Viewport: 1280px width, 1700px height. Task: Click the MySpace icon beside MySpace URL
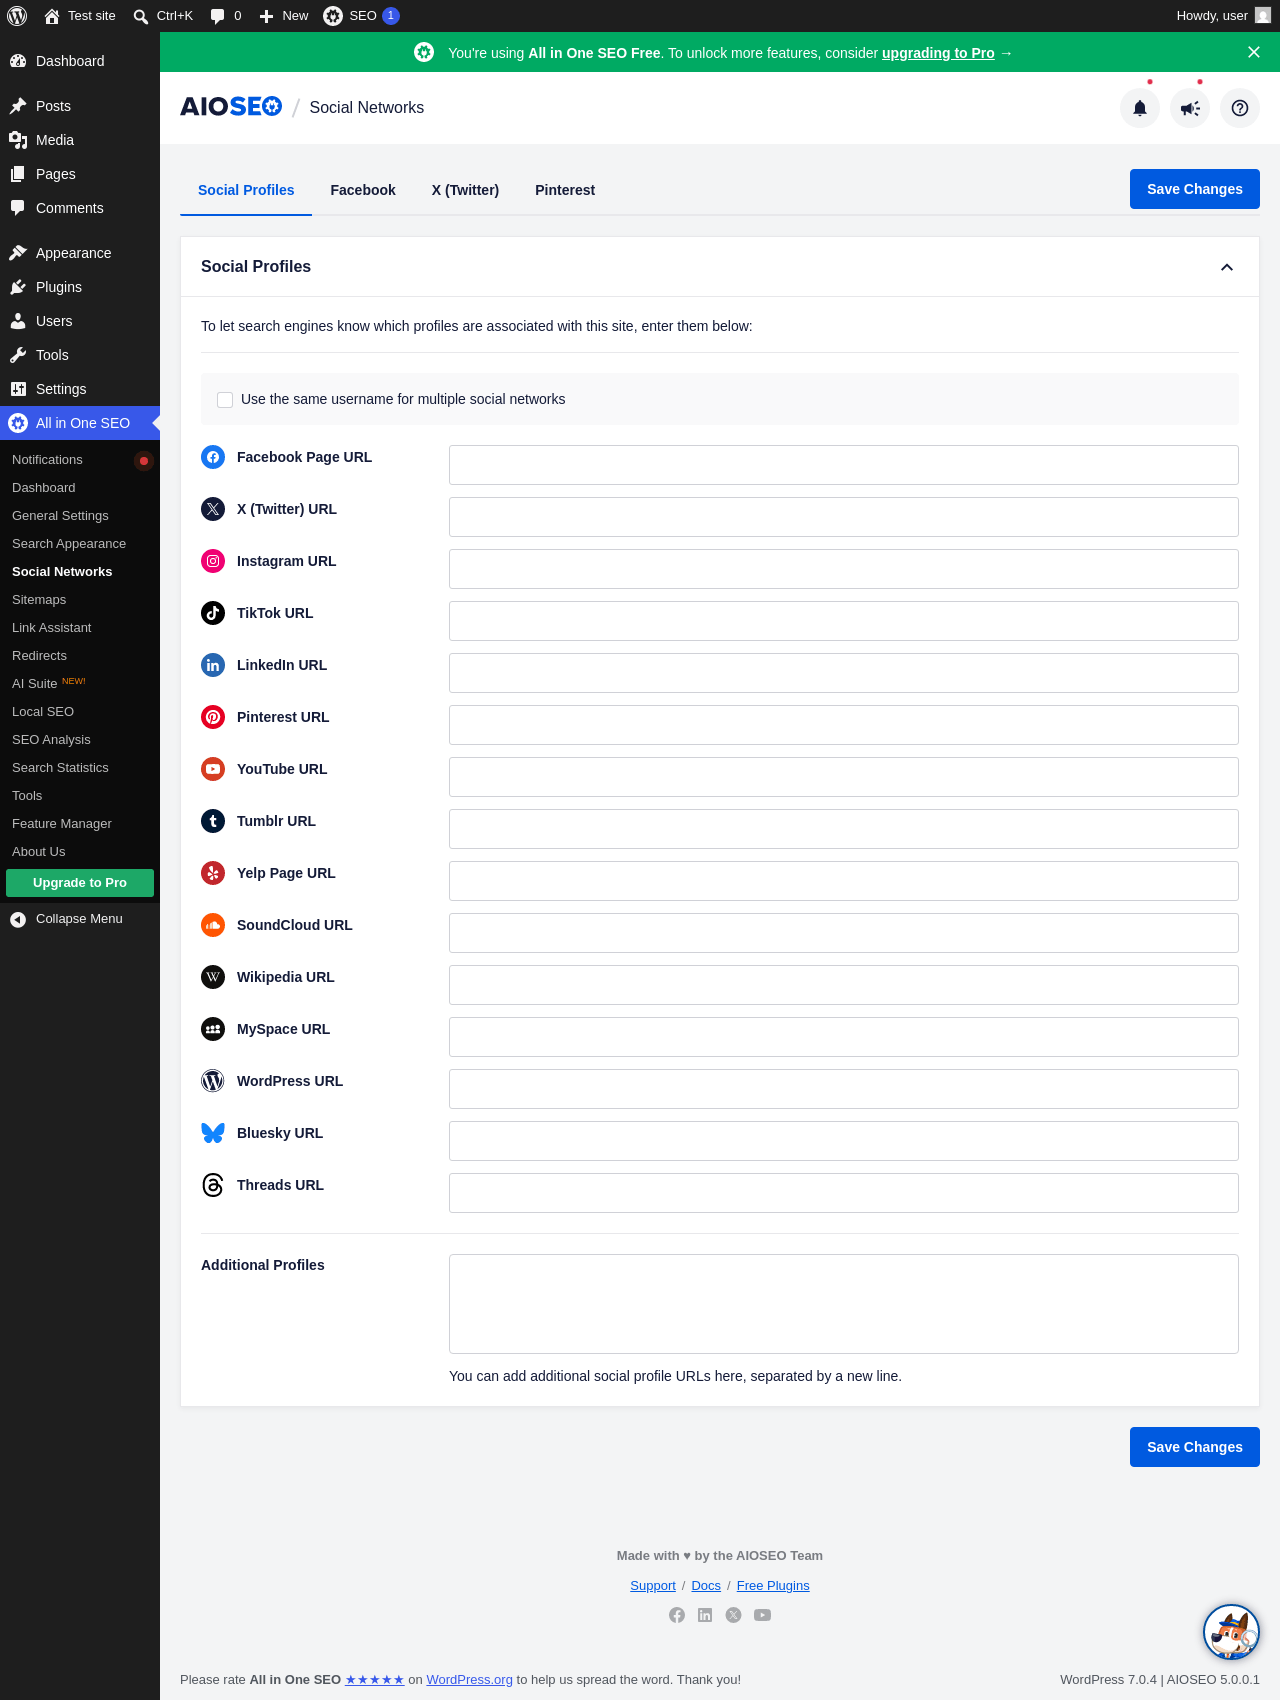tap(213, 1029)
